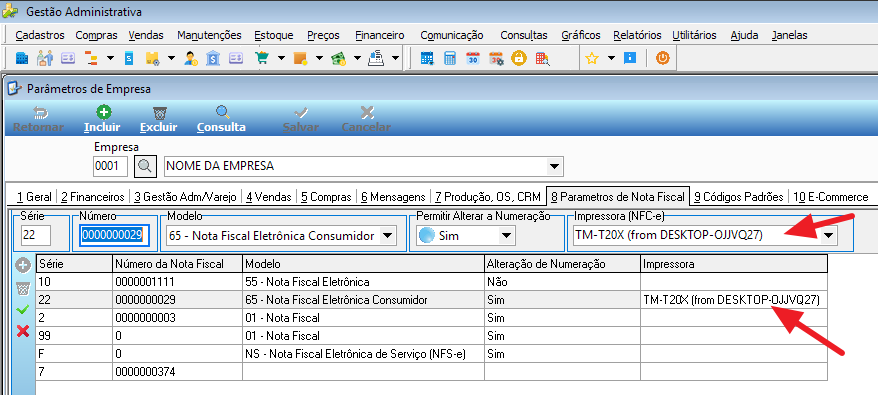The height and width of the screenshot is (395, 878).
Task: Open the people/clients icon in toolbar
Action: click(44, 58)
